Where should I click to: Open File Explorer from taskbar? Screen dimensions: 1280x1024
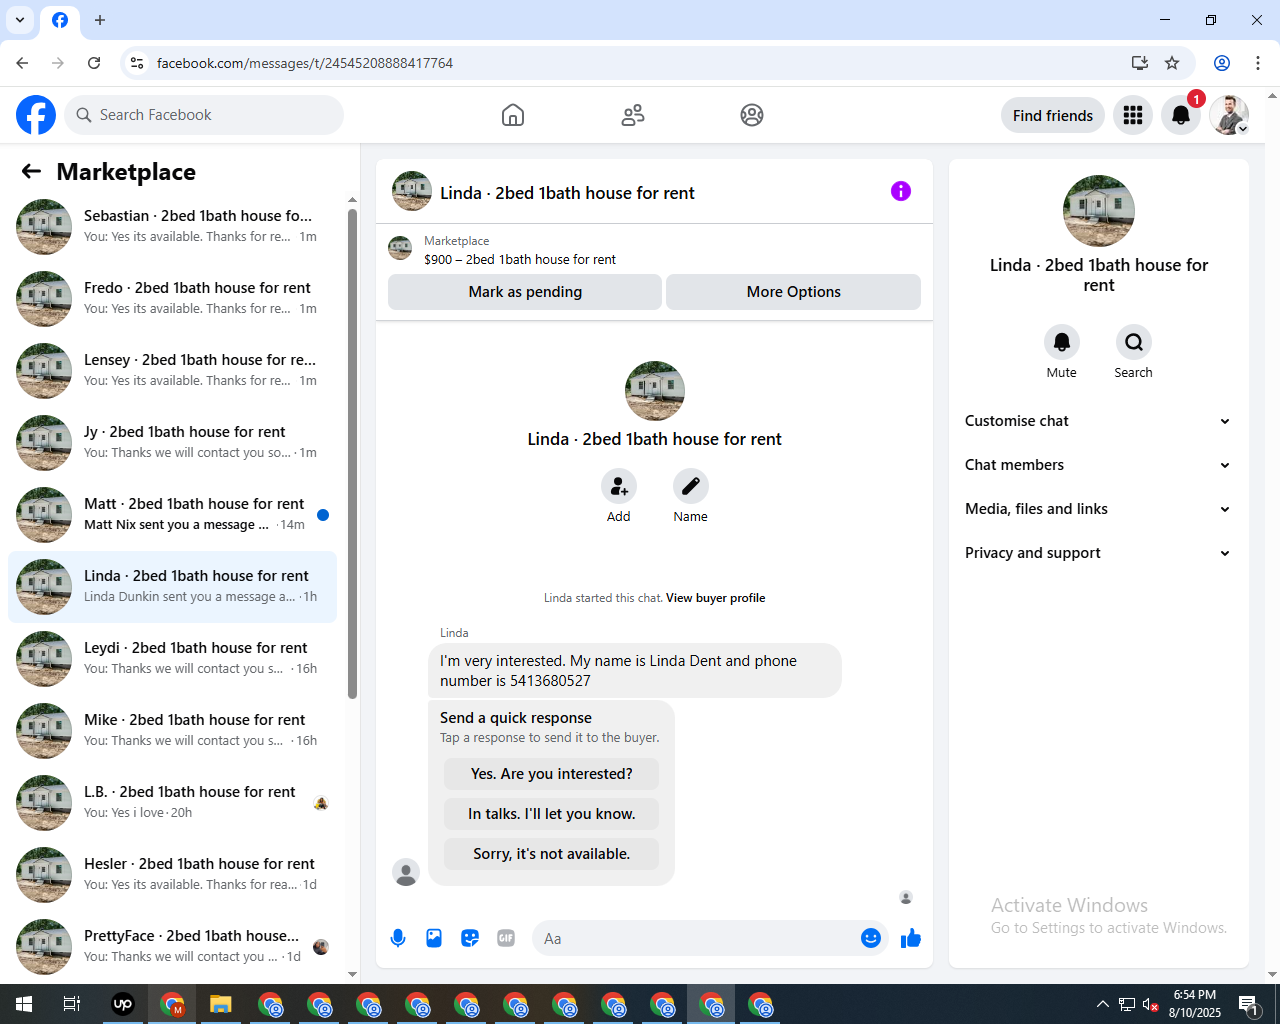pos(221,1004)
